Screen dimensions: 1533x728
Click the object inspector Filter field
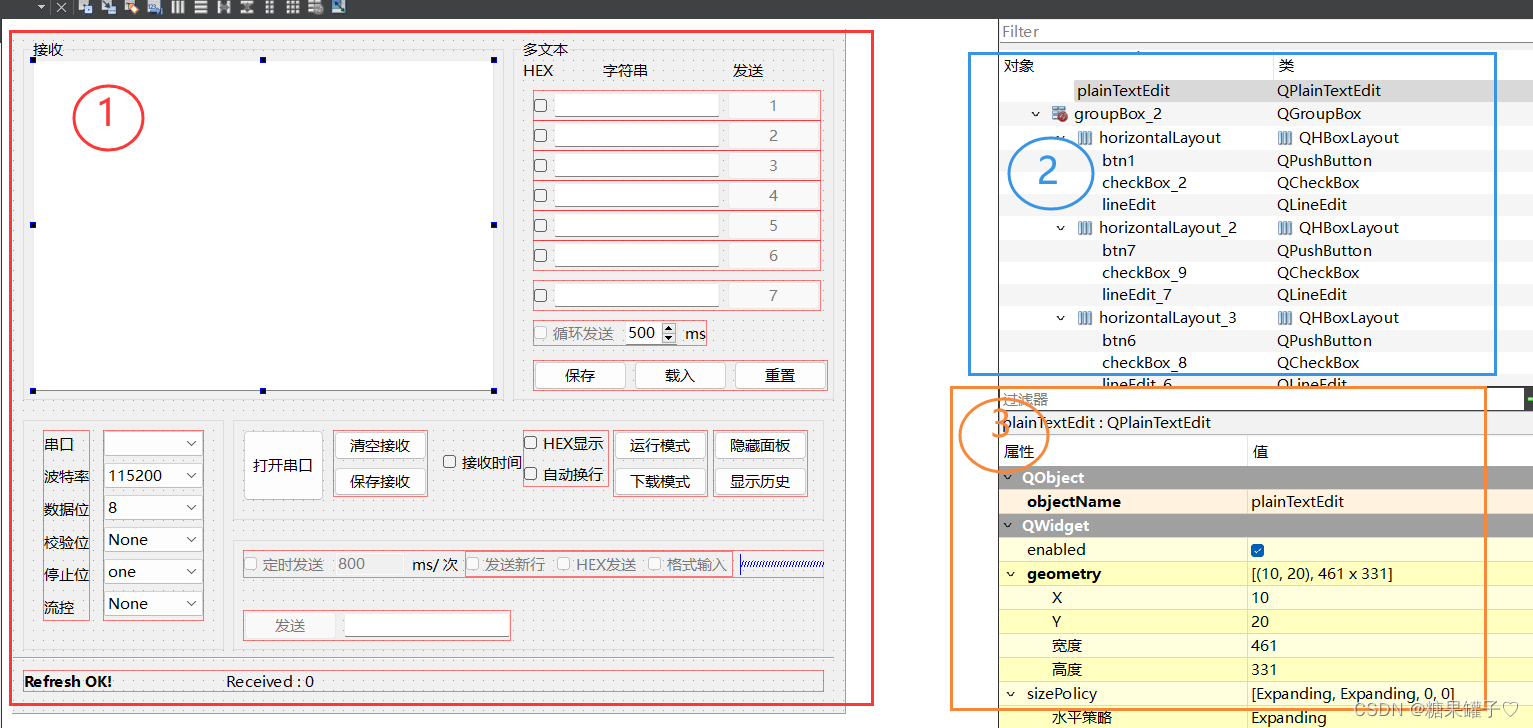click(1266, 31)
